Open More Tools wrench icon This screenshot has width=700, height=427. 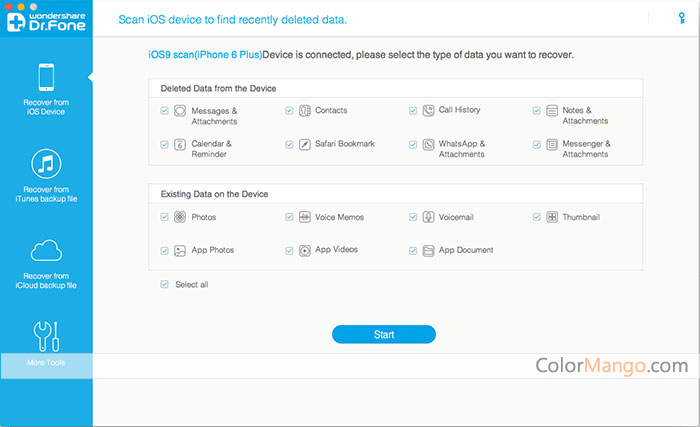(46, 336)
